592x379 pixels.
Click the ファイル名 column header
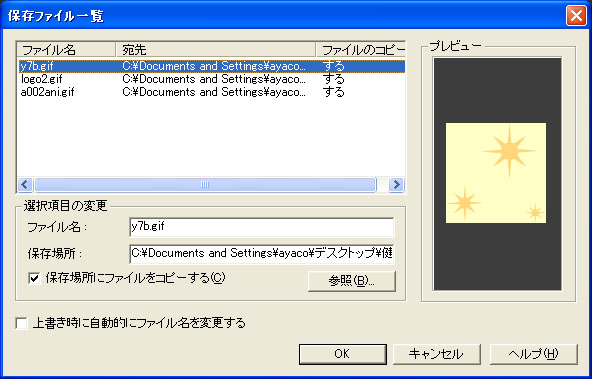point(66,49)
